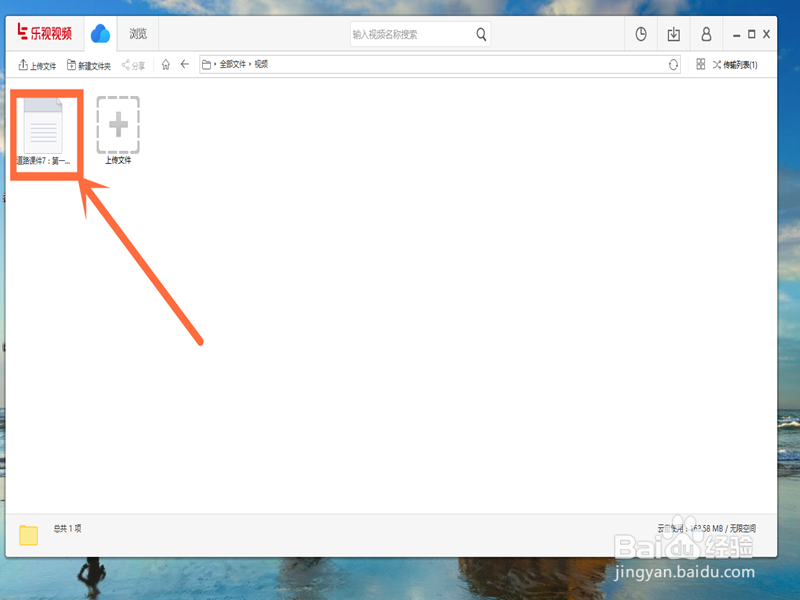Click the LeTV video logo
The image size is (800, 600).
coord(45,33)
